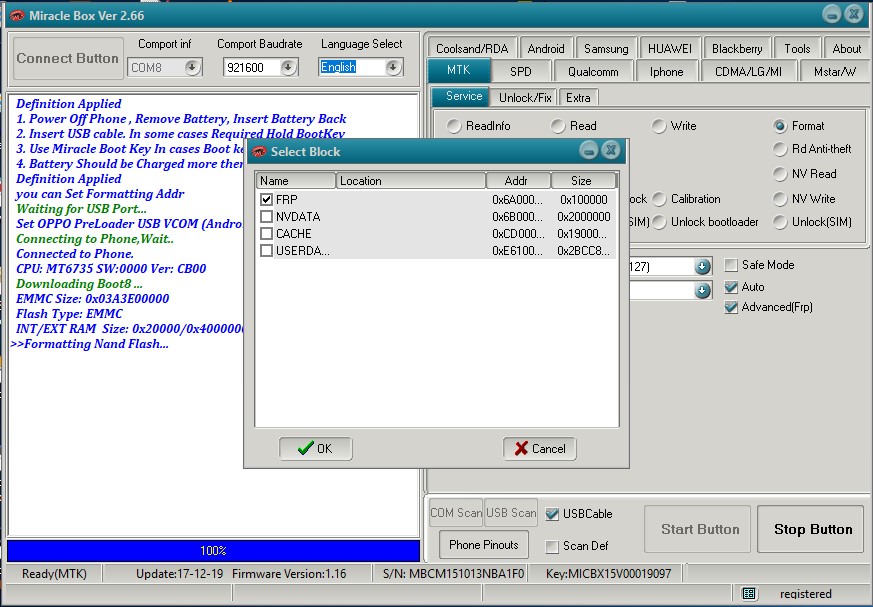Open the Tools tab
This screenshot has height=607, width=873.
point(797,48)
